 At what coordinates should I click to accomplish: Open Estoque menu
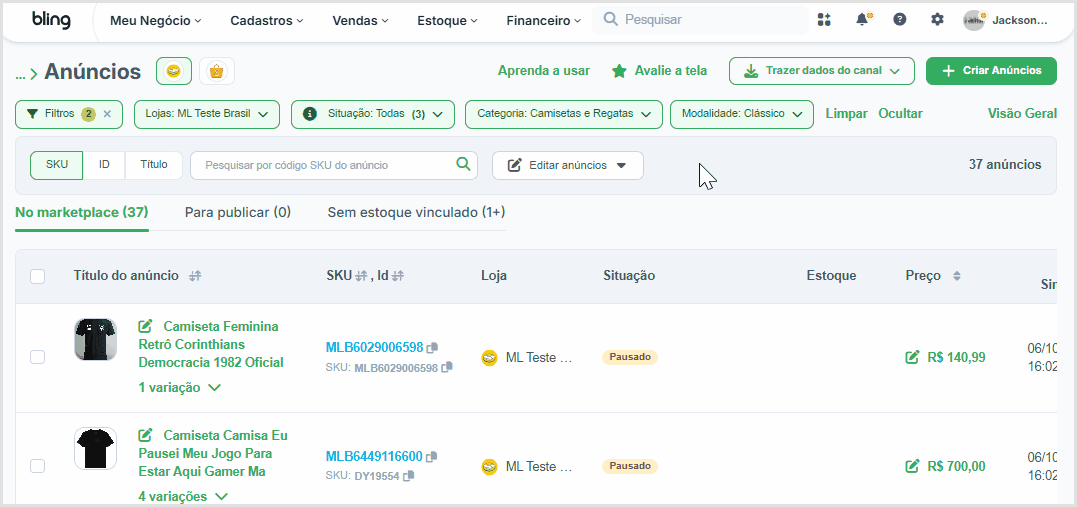coord(447,21)
